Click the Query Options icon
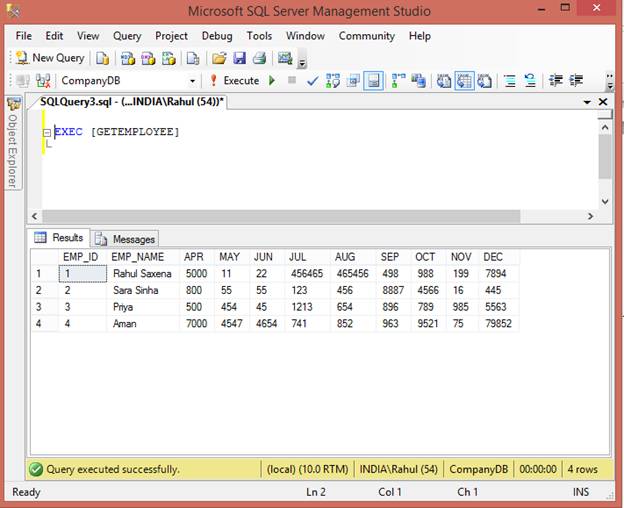The image size is (624, 508). 353,81
